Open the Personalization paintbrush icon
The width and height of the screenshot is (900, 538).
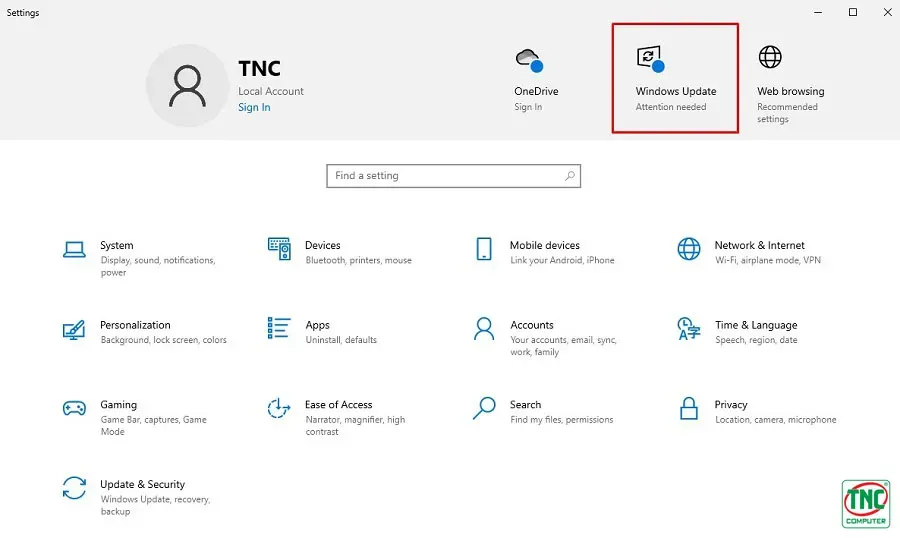tap(74, 330)
